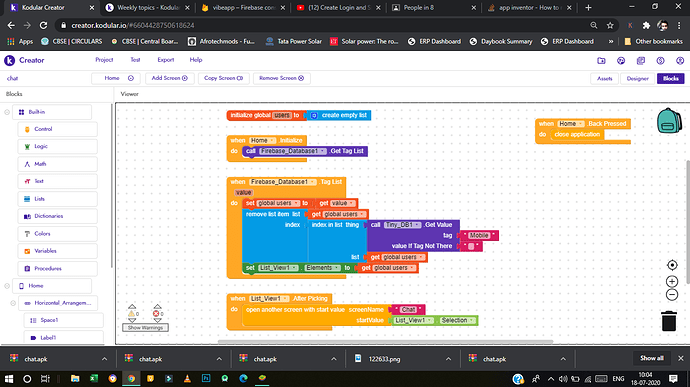Click Show all downloads
Screen dimensions: 690x387
652,358
